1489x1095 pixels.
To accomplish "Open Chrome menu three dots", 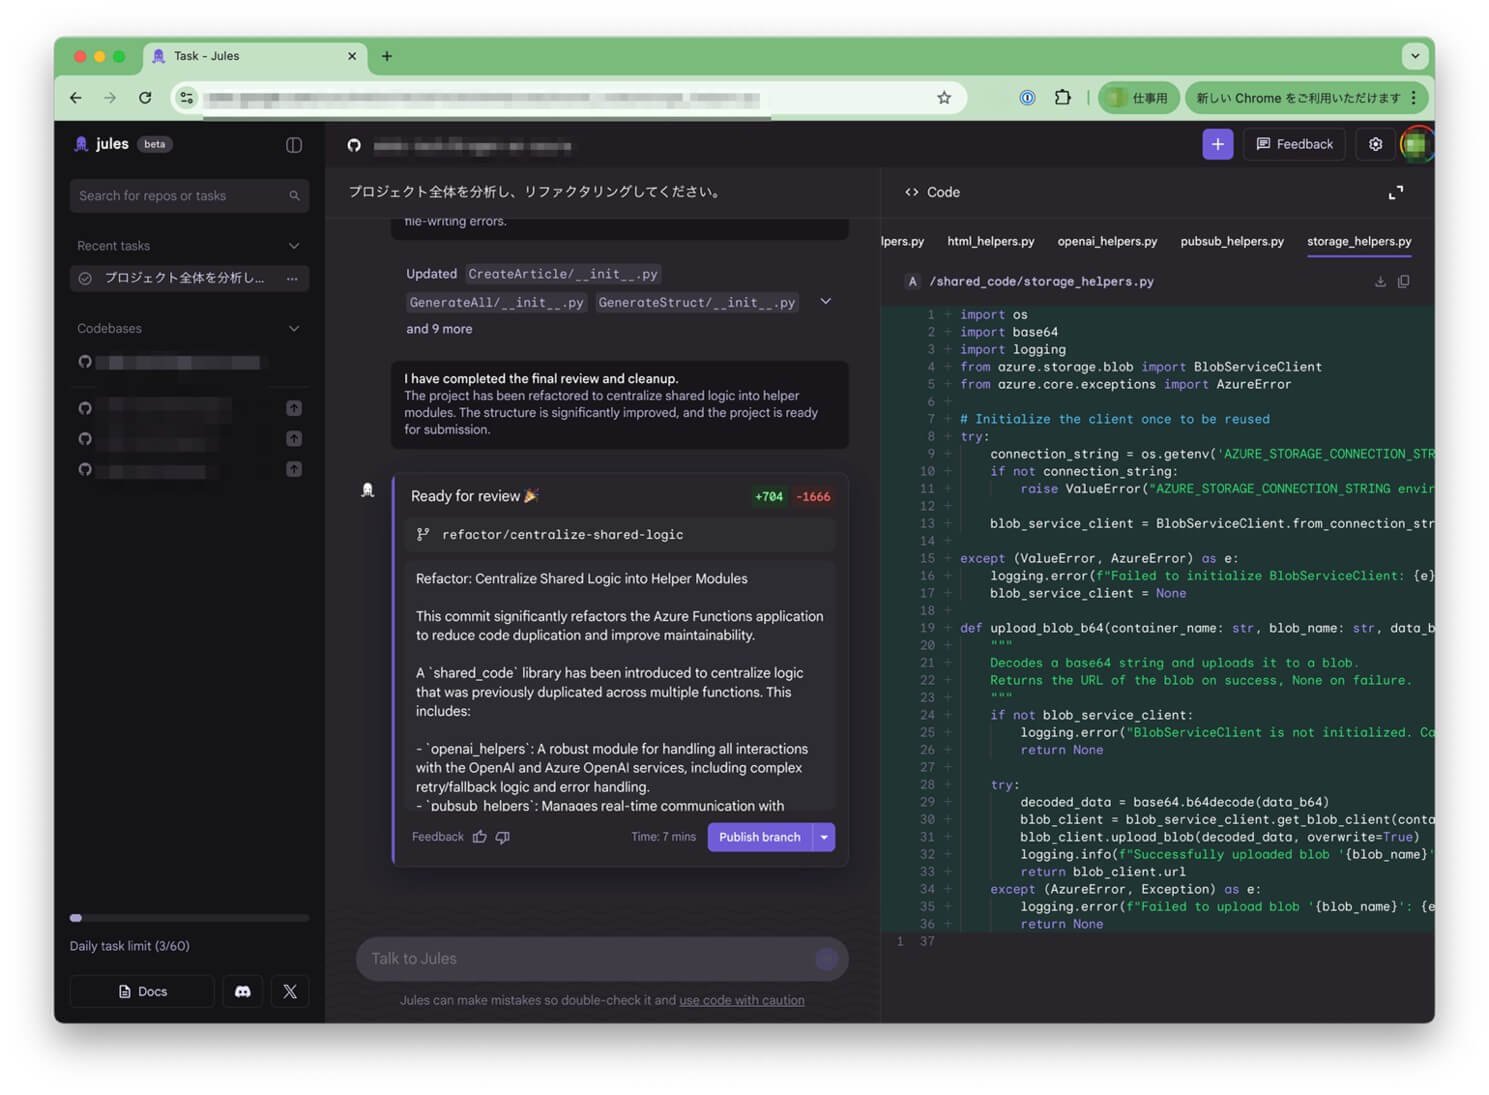I will click(1414, 98).
